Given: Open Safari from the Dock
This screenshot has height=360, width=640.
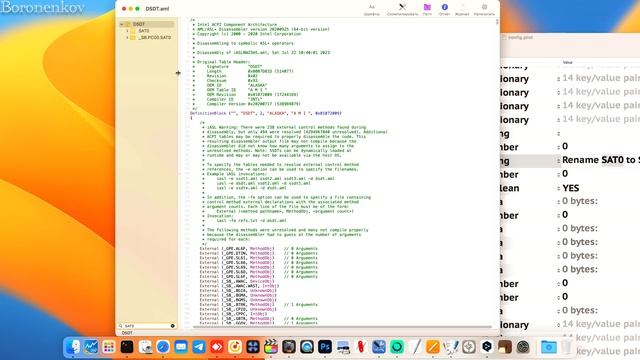Looking at the screenshot, I should (162, 347).
